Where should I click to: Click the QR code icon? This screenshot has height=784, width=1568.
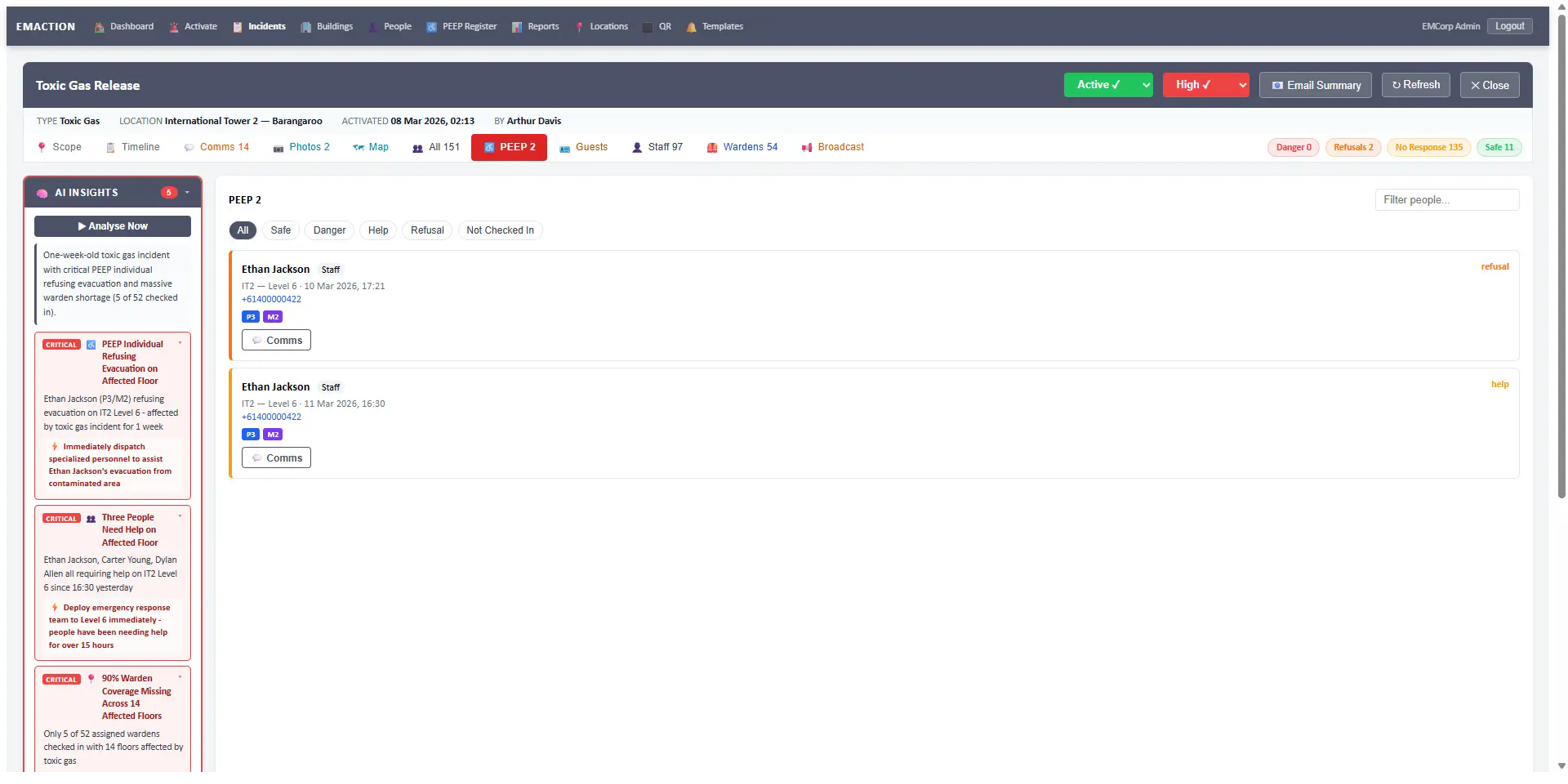[x=647, y=27]
